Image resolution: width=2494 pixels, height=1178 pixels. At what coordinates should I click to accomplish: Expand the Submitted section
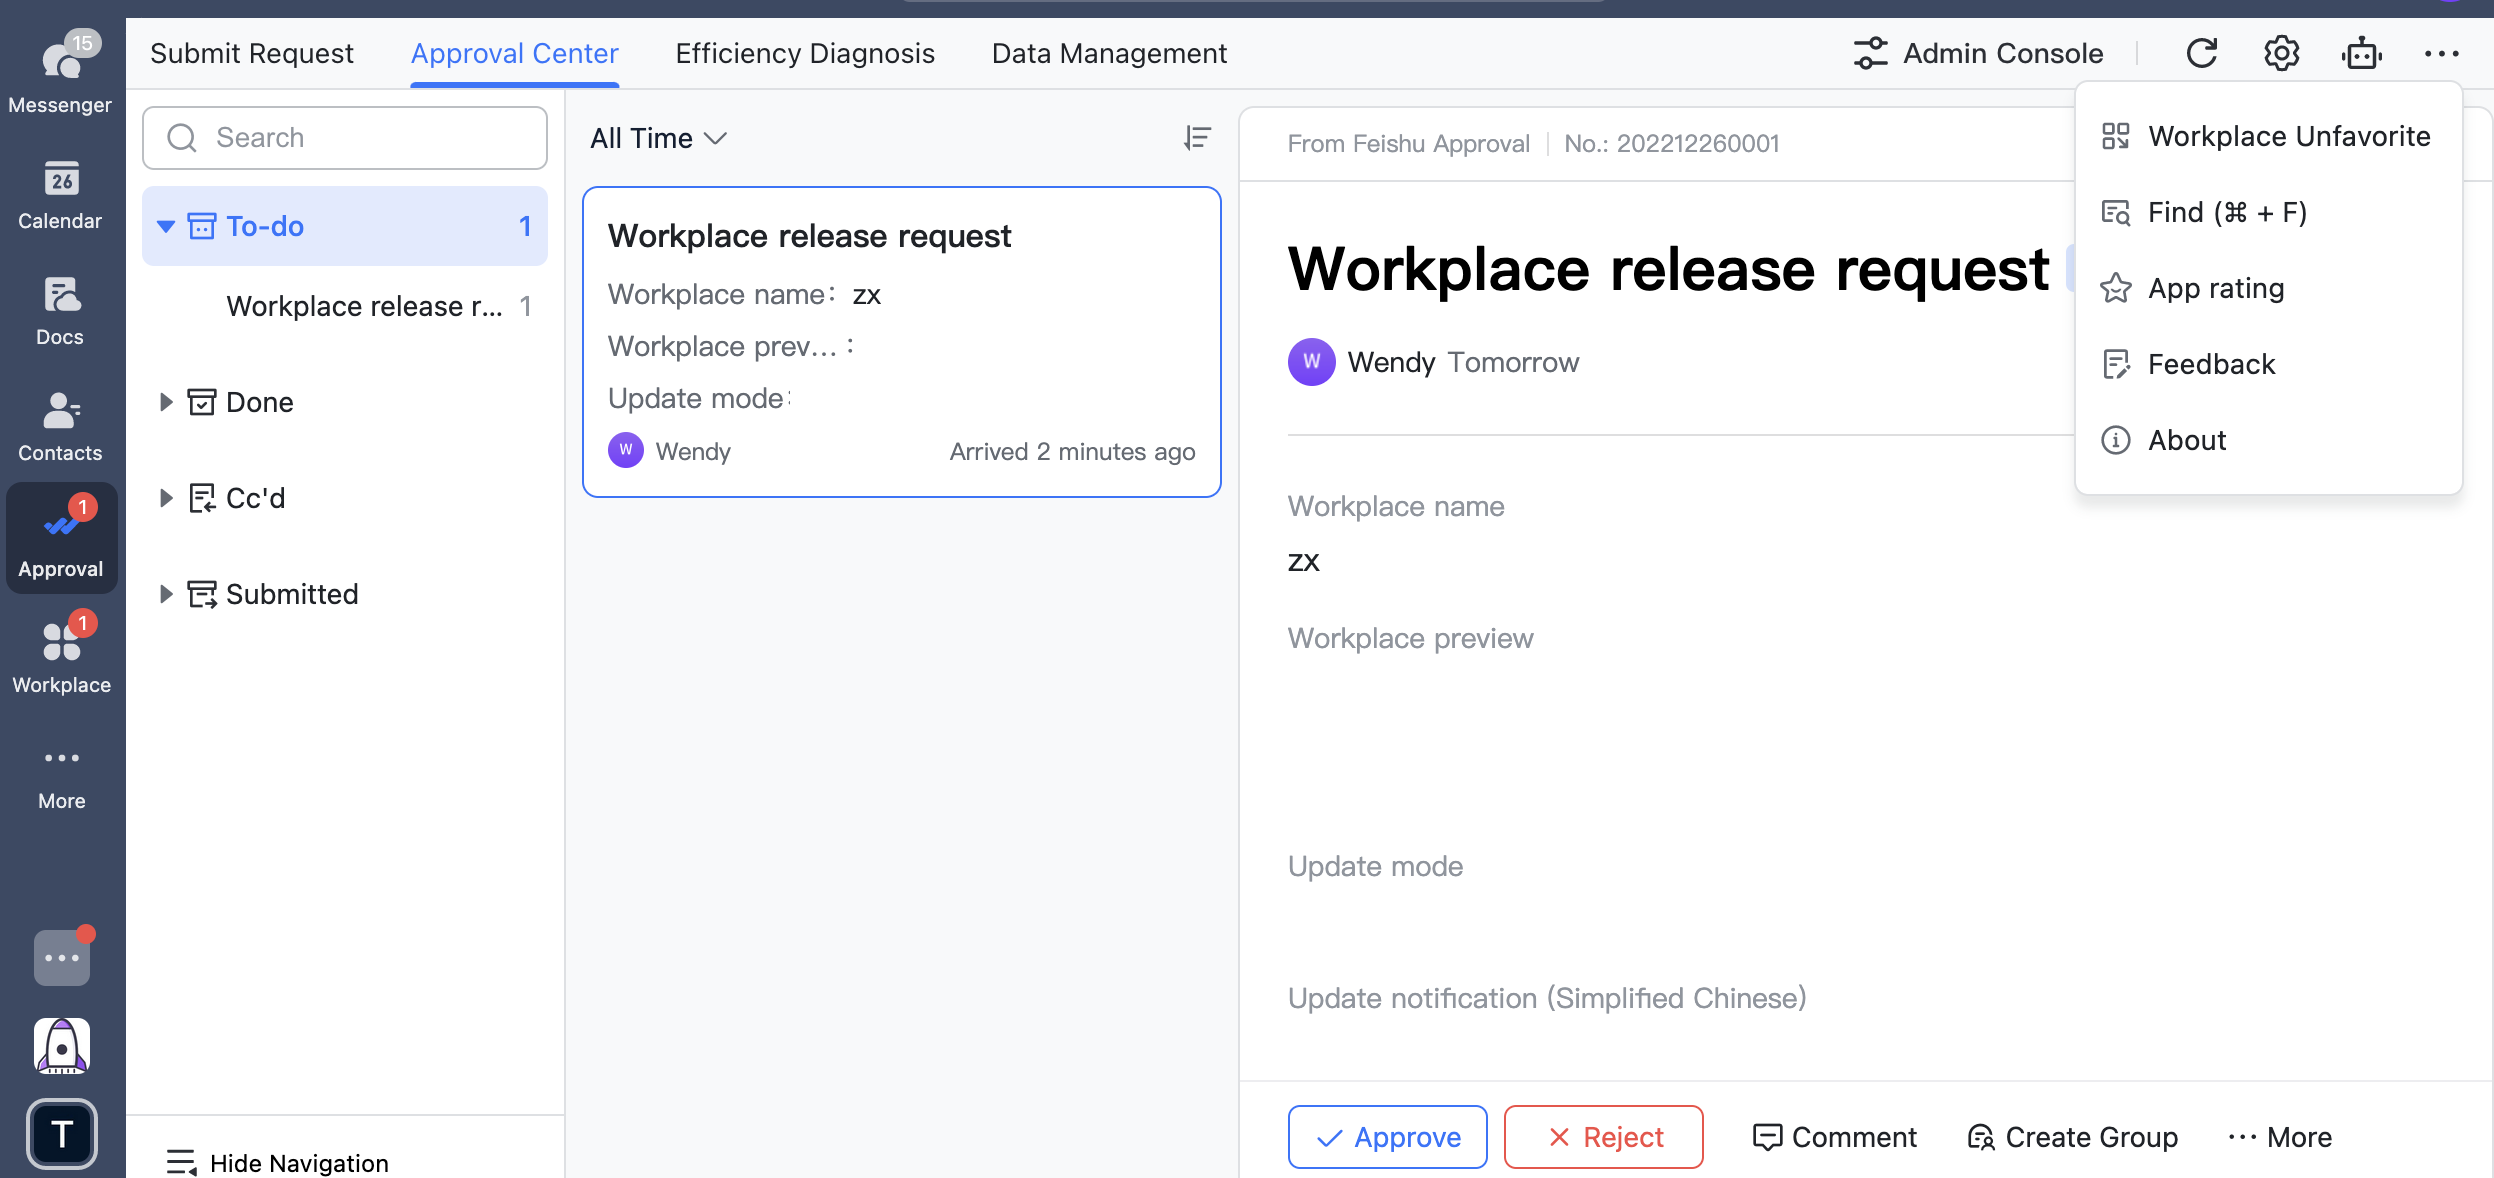[166, 594]
